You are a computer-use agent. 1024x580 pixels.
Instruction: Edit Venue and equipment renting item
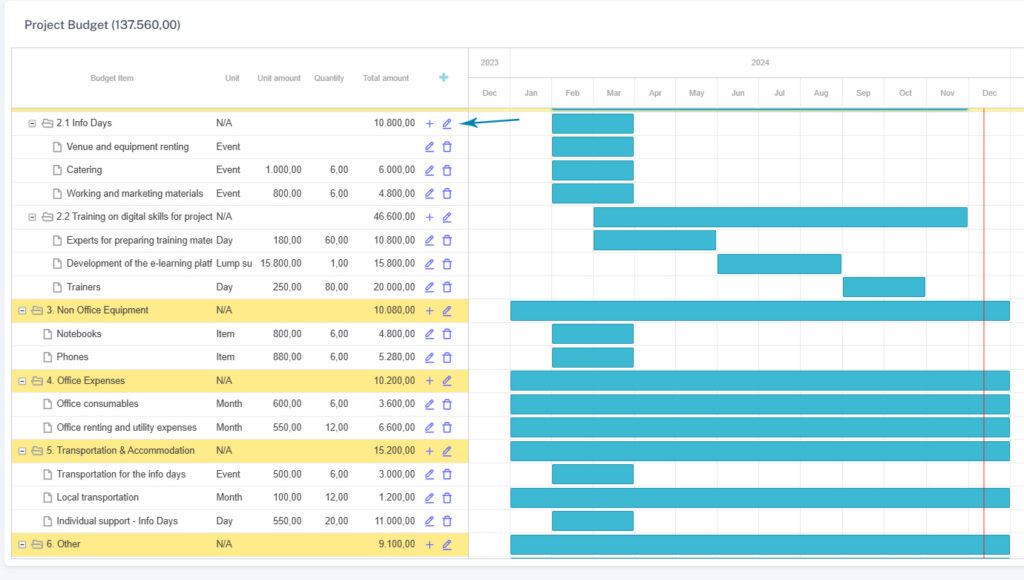(429, 147)
